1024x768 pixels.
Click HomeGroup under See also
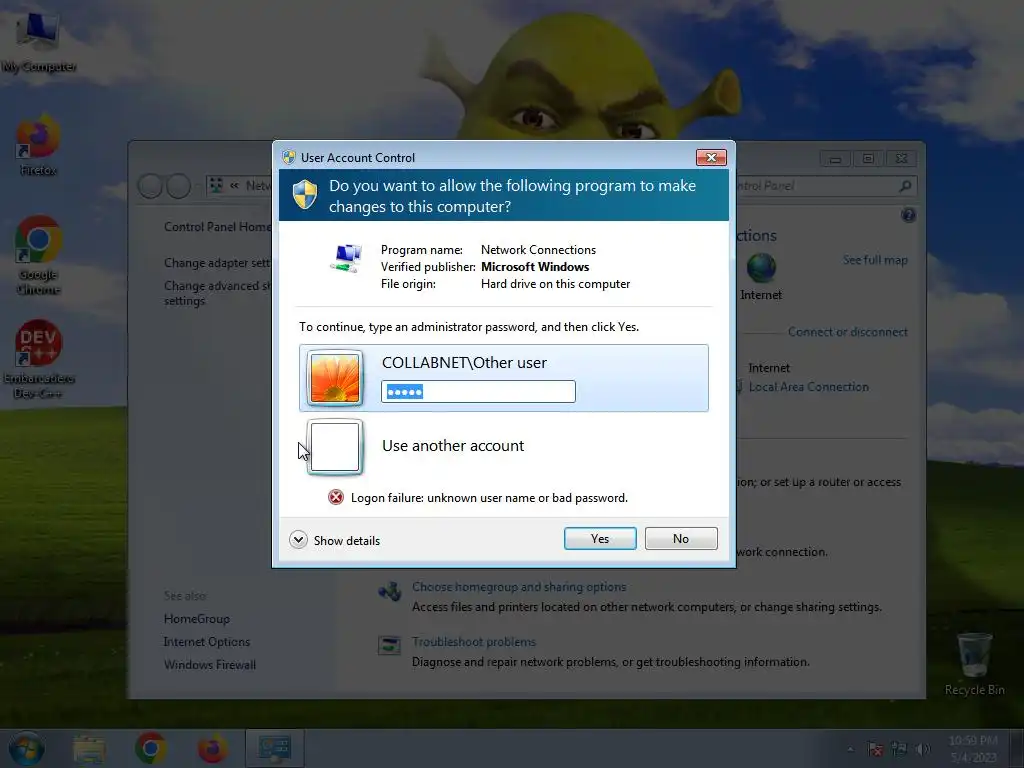pos(197,618)
